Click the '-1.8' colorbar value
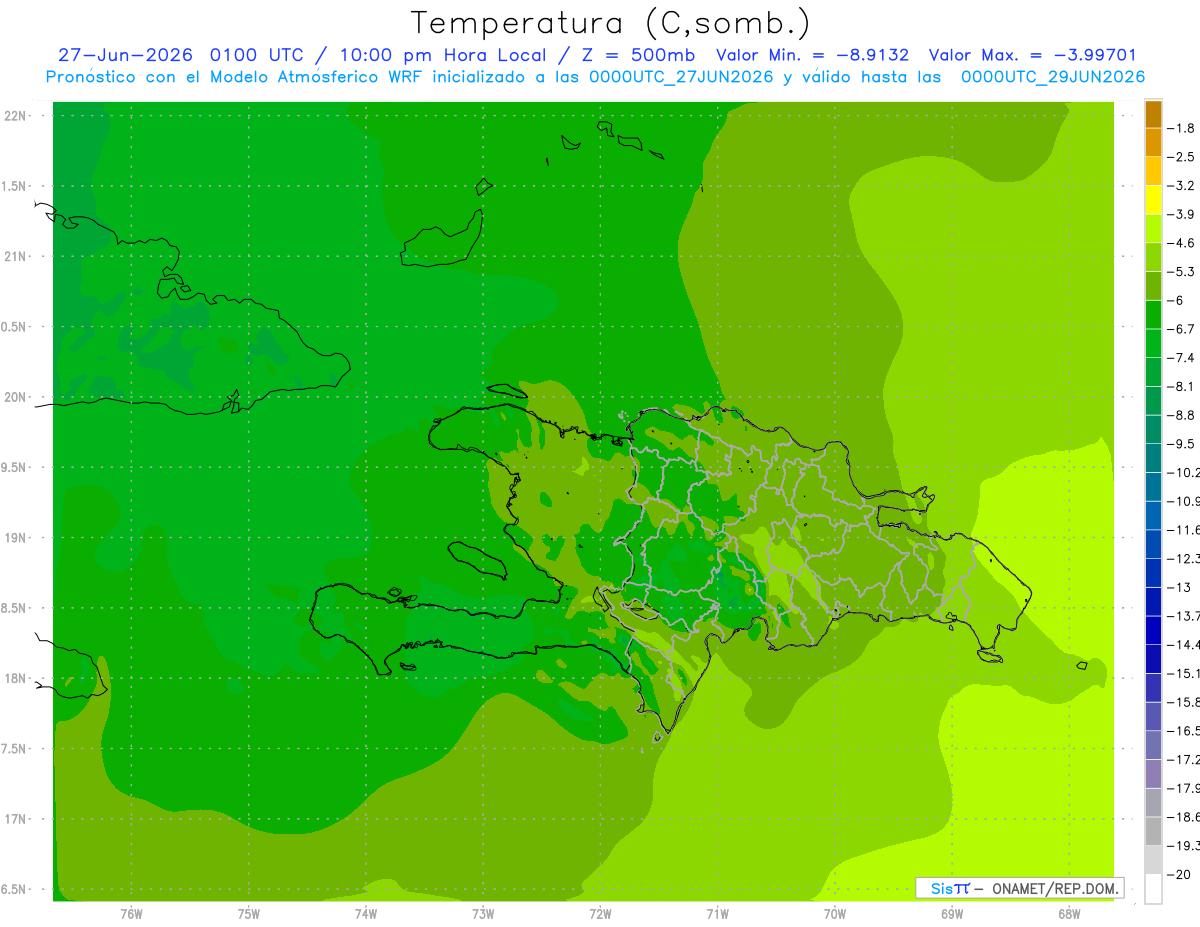The width and height of the screenshot is (1200, 927). pos(1182,128)
